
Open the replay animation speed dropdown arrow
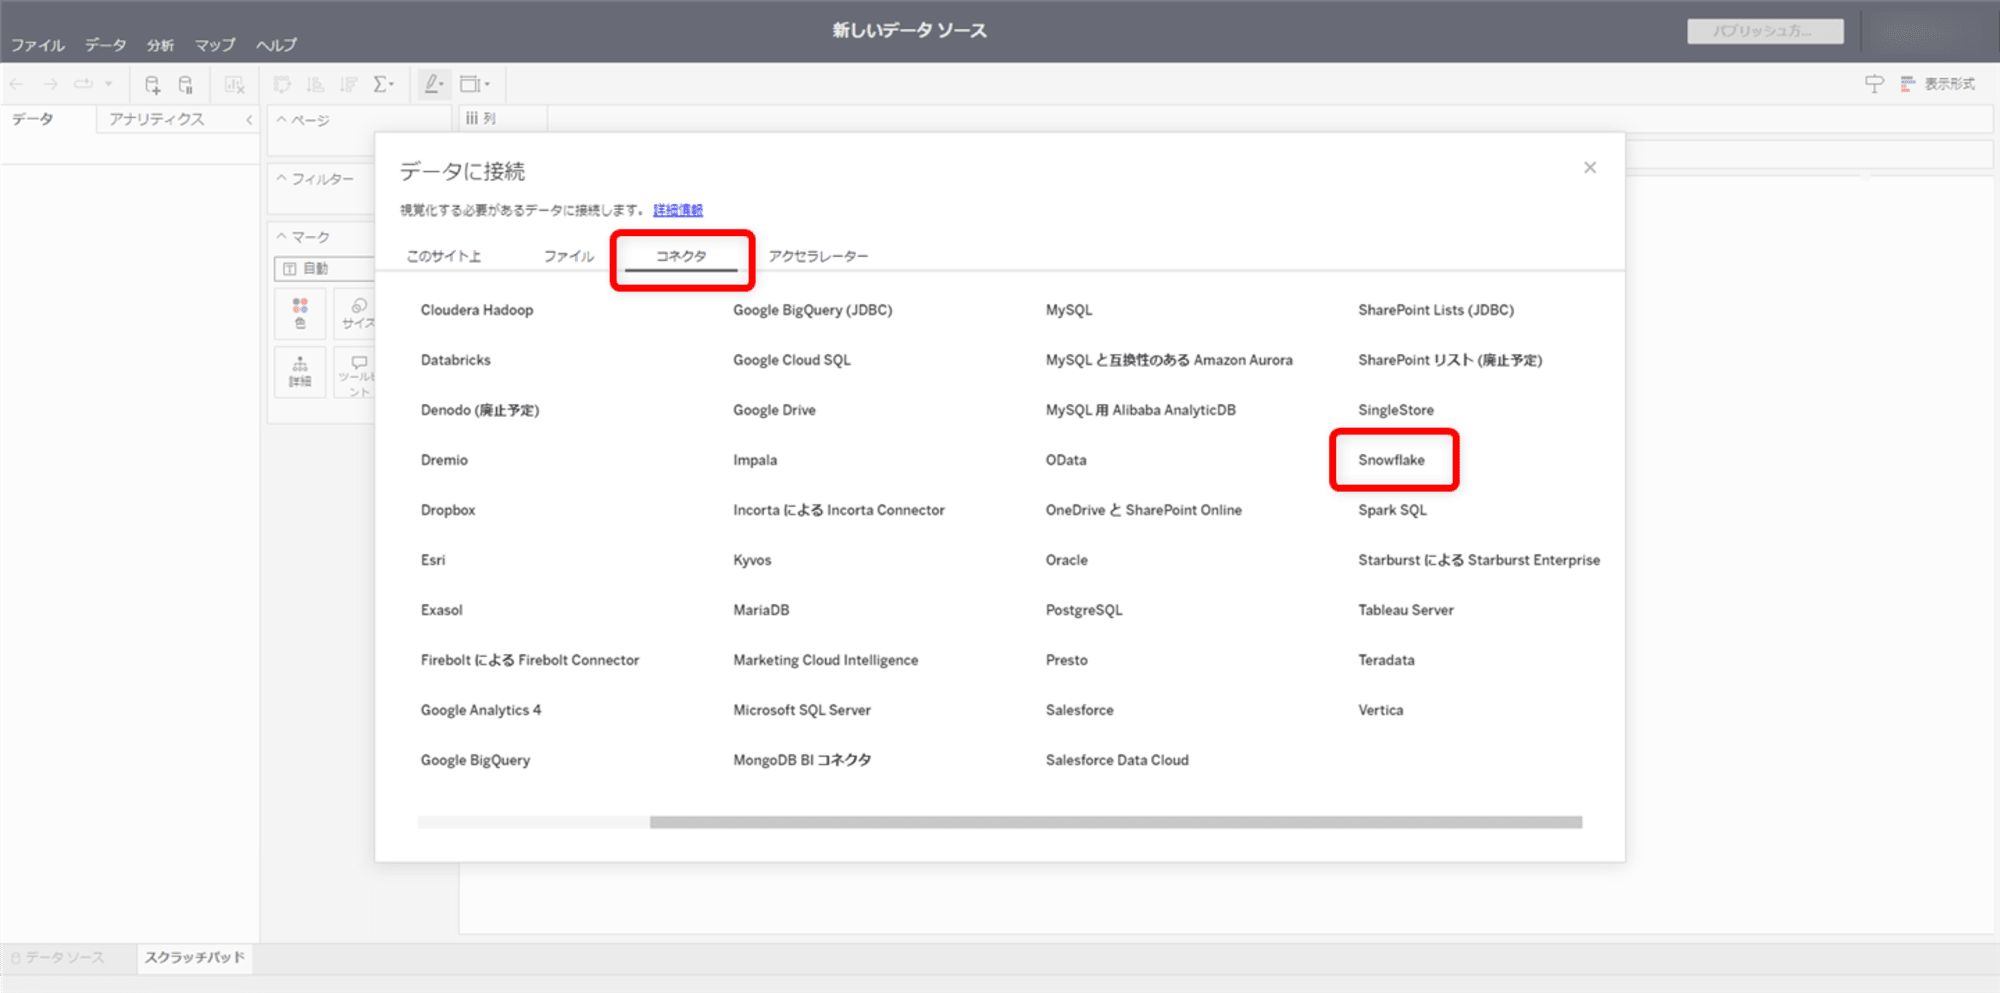(x=108, y=85)
